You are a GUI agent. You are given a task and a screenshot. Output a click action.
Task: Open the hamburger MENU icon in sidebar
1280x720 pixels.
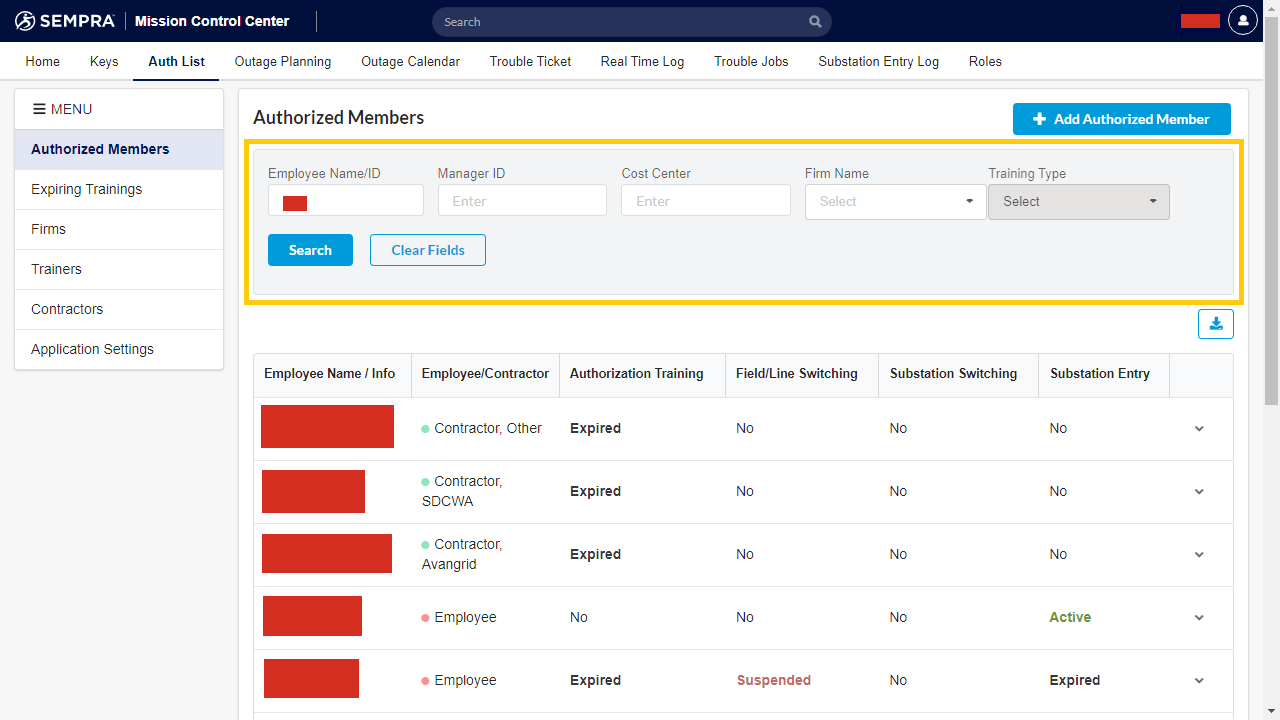[39, 109]
